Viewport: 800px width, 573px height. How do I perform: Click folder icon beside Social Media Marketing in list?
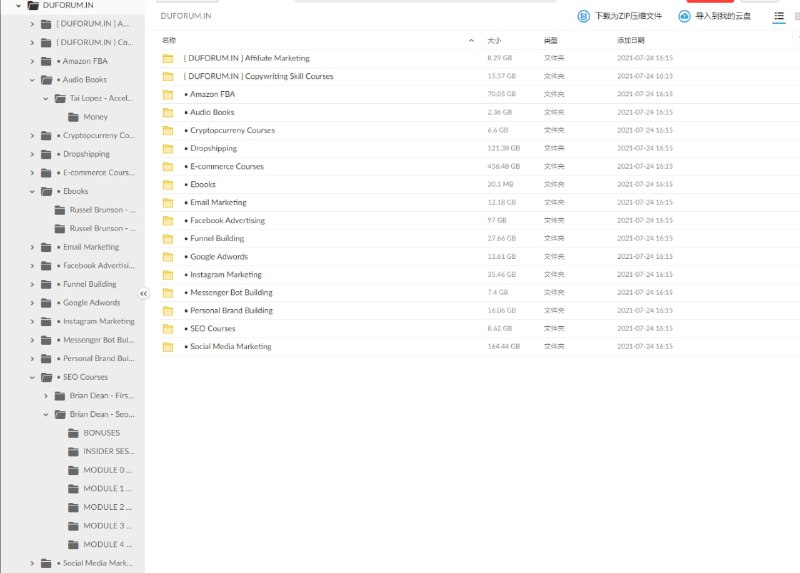[x=168, y=347]
